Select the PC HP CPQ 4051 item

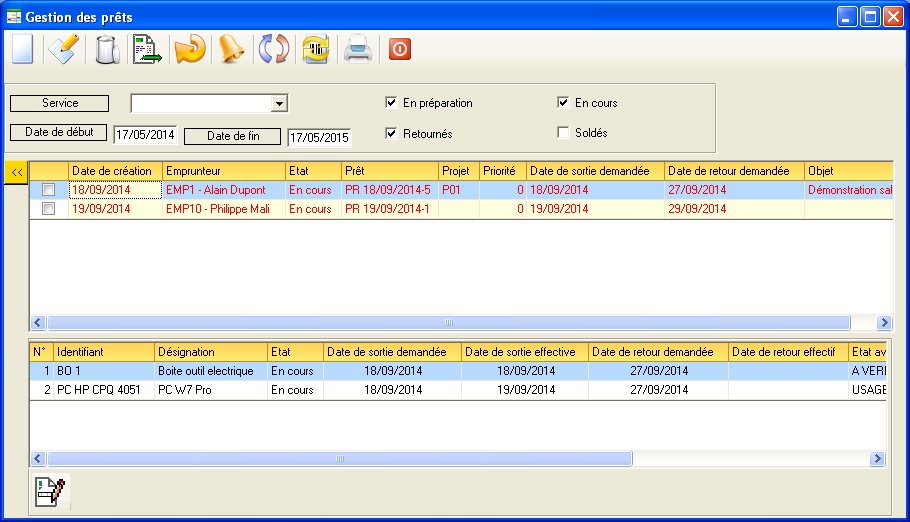[x=104, y=390]
